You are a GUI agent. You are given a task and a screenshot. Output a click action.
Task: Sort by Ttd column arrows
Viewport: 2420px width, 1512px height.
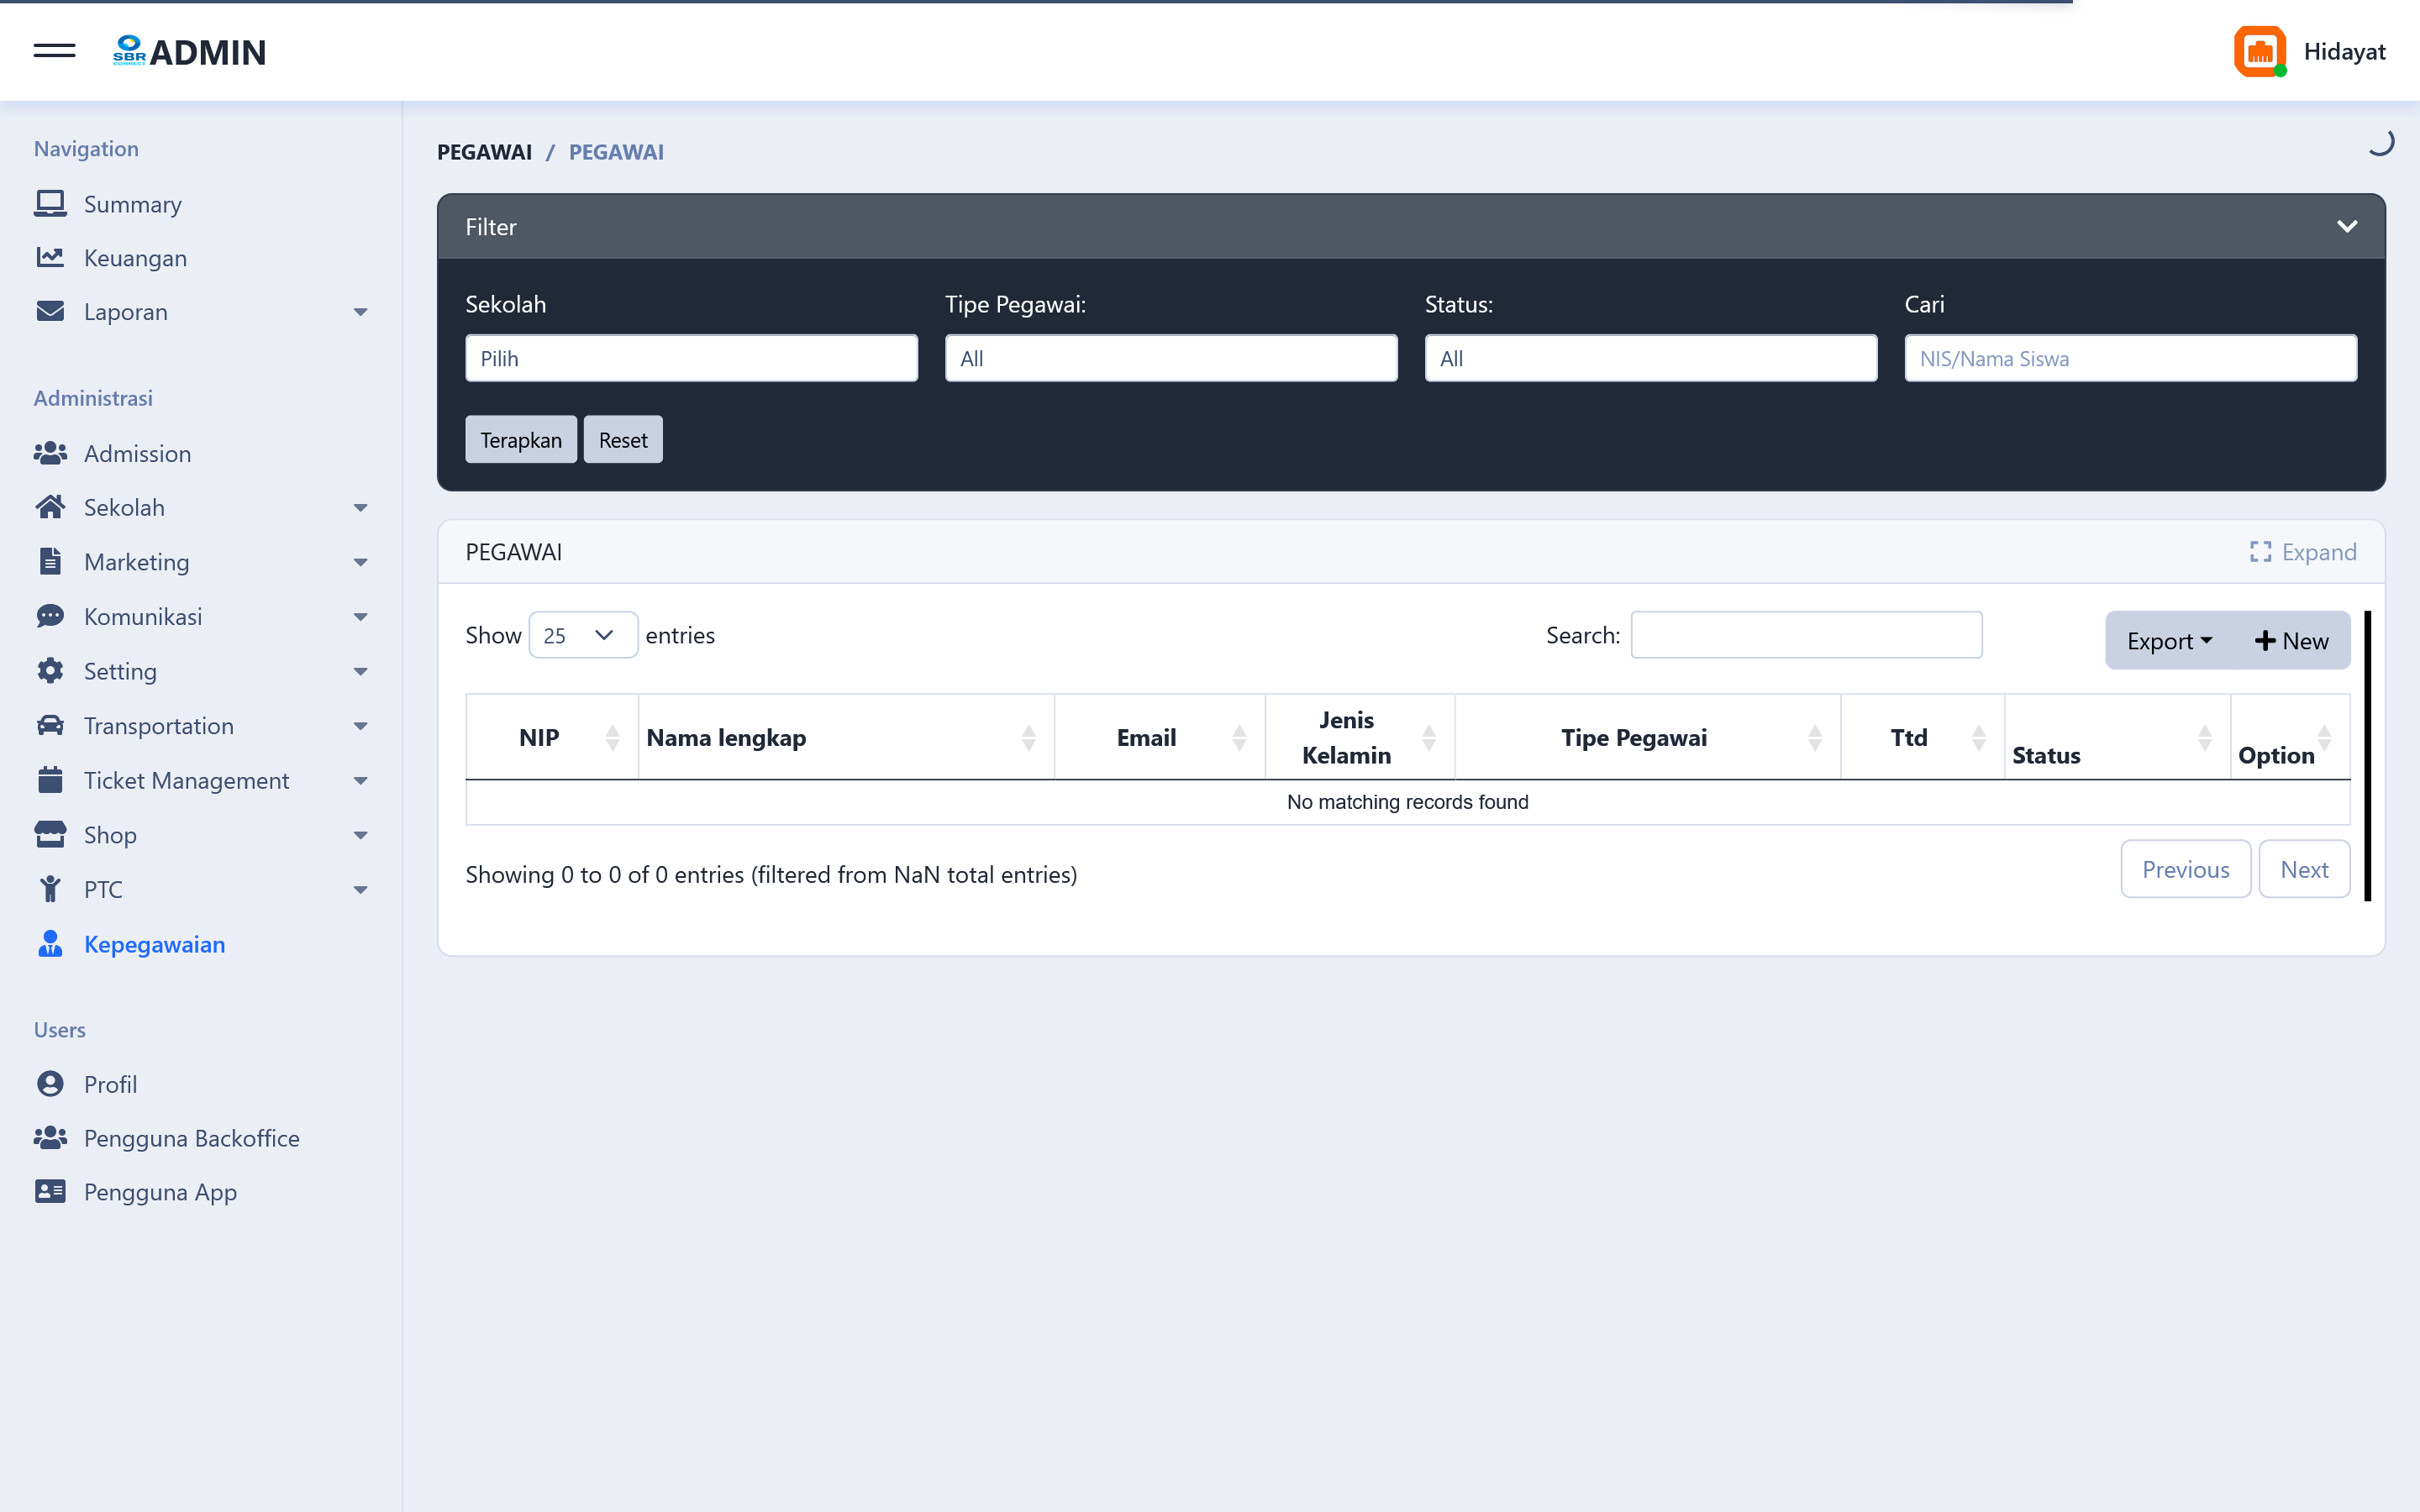pos(1979,738)
